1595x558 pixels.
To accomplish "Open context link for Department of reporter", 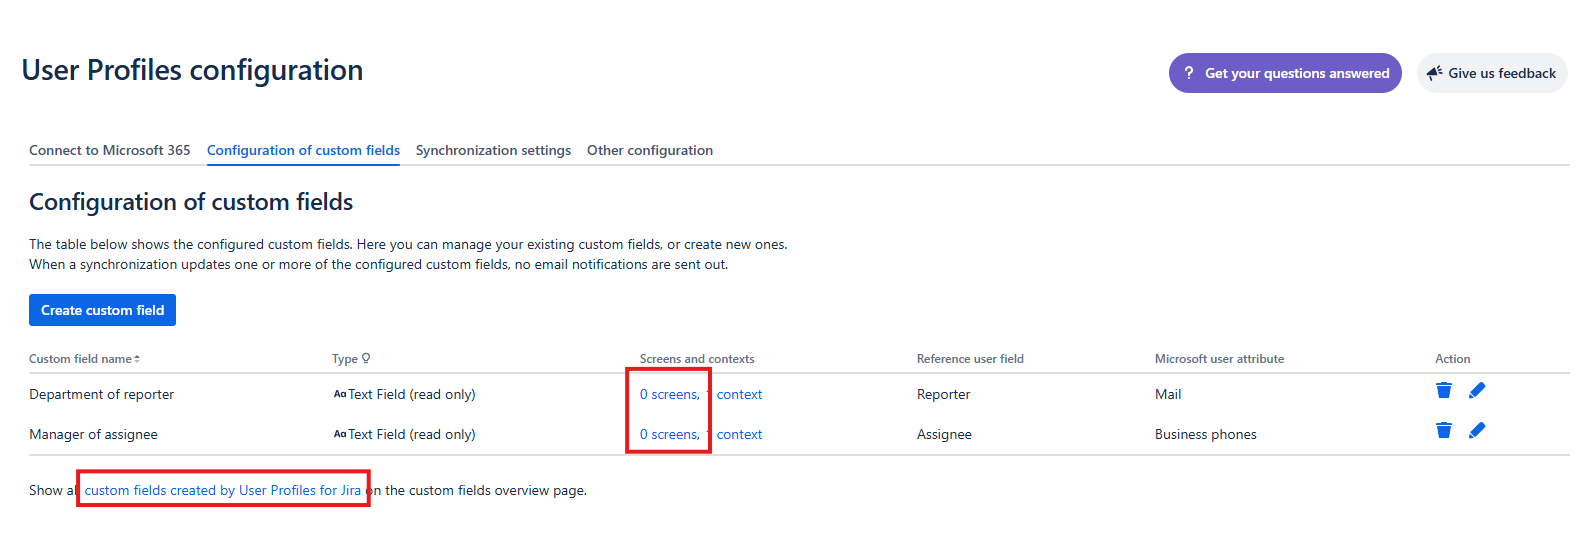I will click(x=739, y=395).
